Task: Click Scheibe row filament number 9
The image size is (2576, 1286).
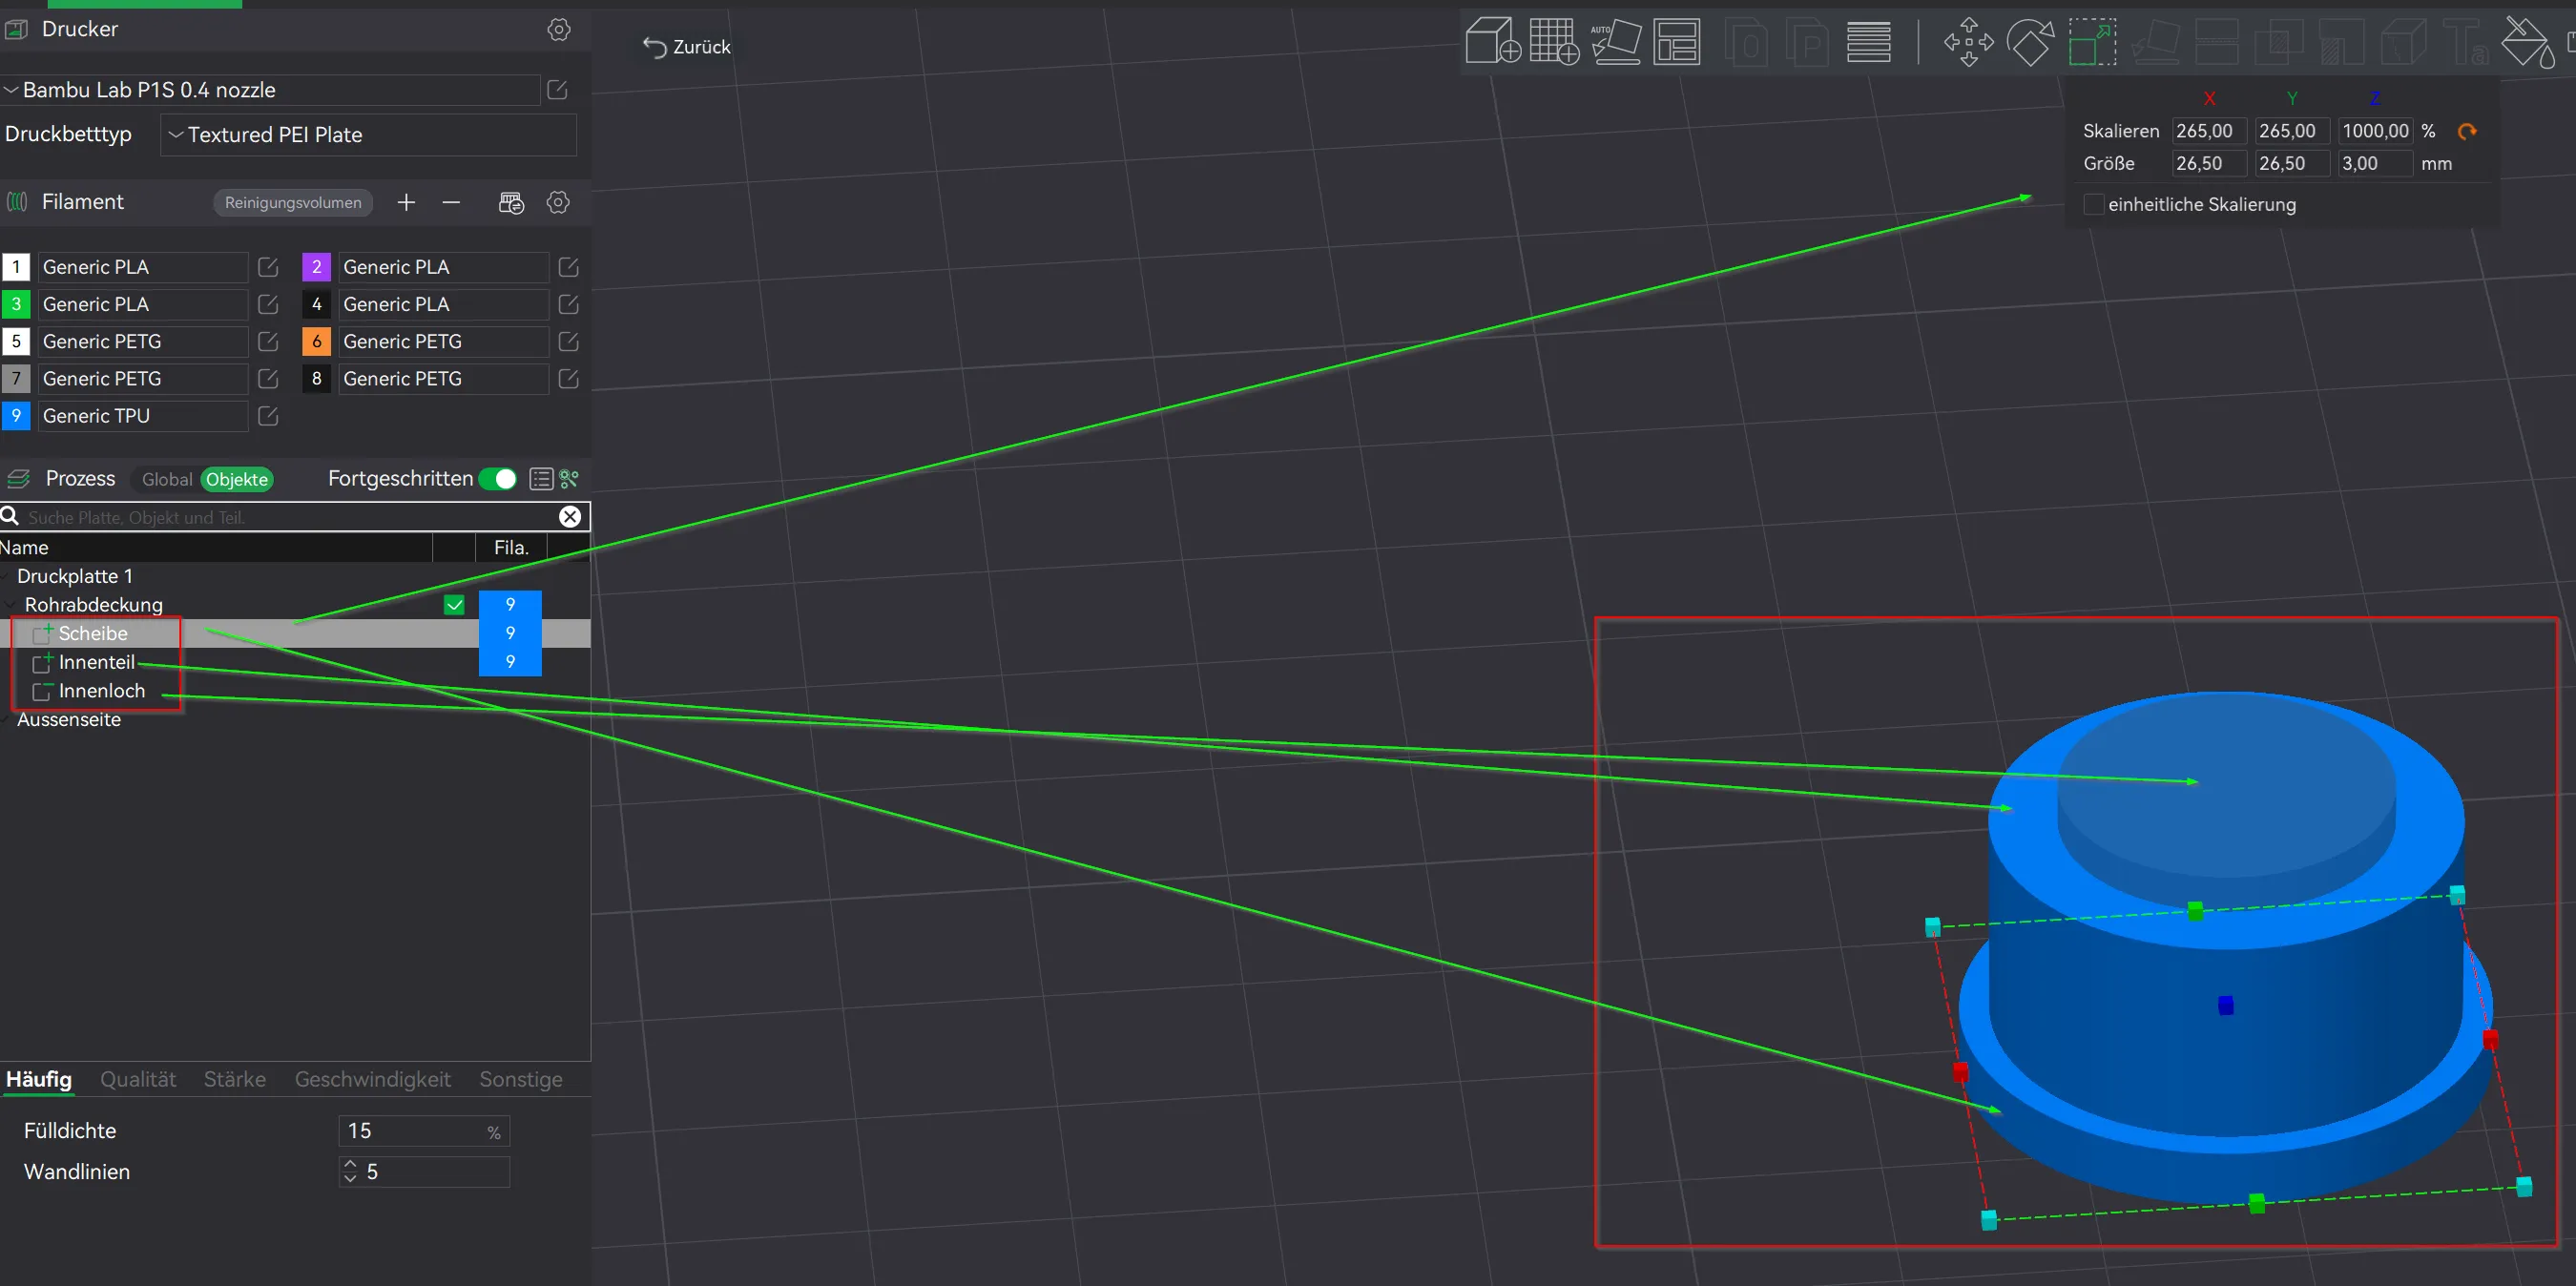Action: (x=510, y=633)
